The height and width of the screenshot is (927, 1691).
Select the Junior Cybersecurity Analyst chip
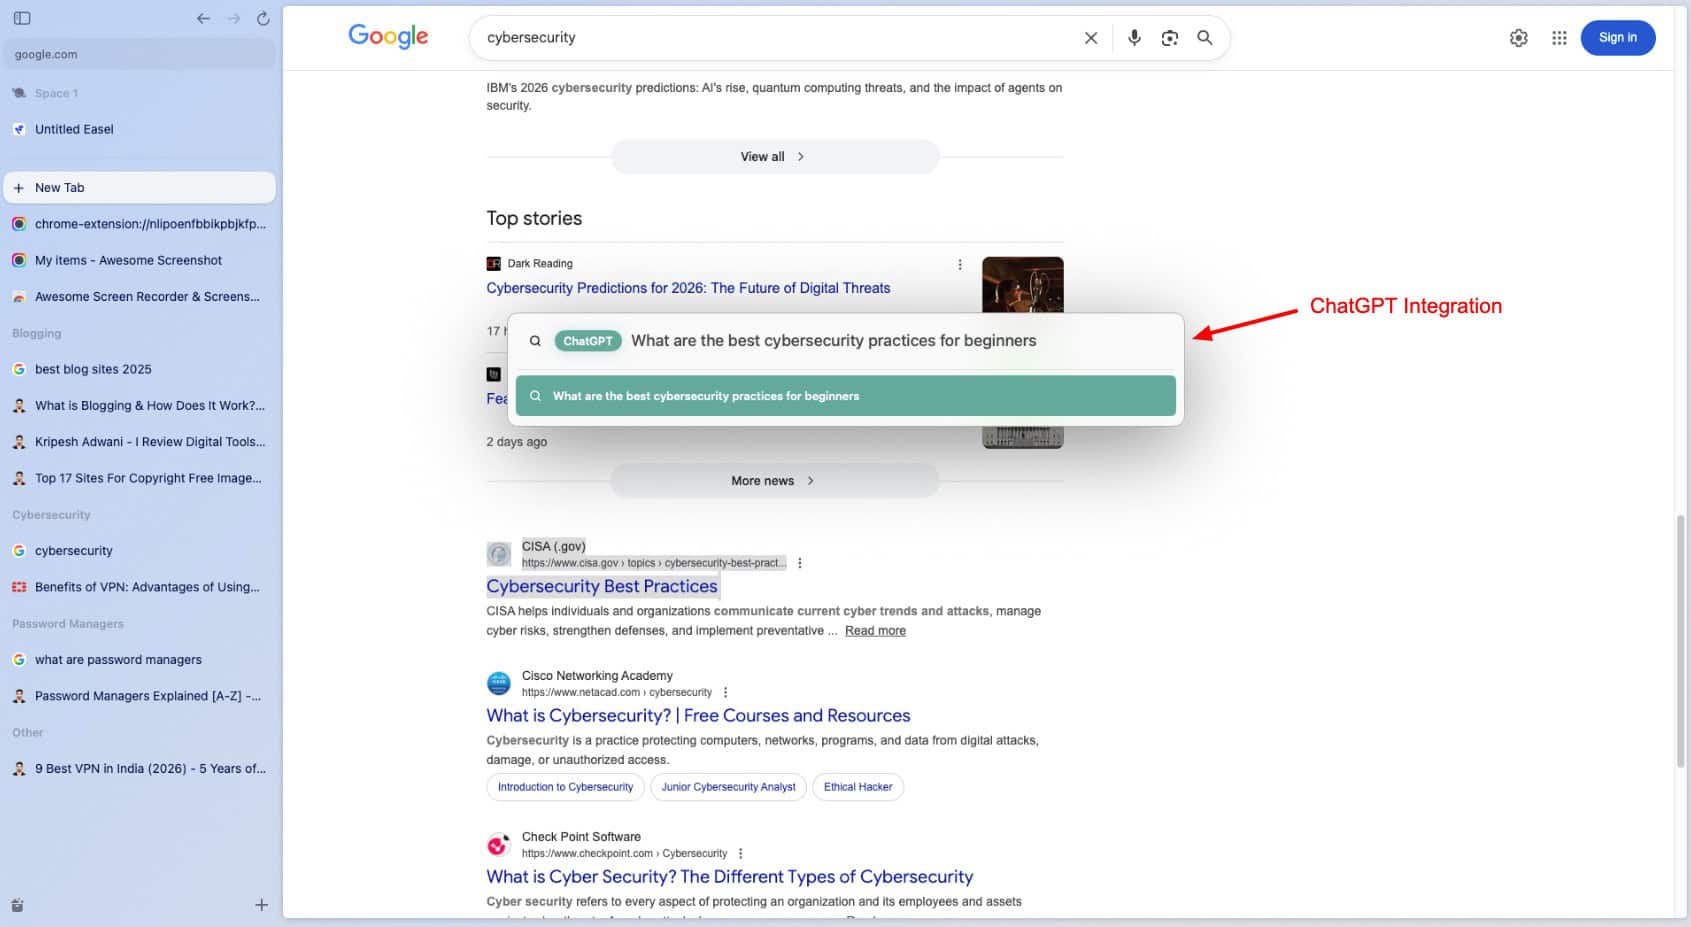(728, 787)
